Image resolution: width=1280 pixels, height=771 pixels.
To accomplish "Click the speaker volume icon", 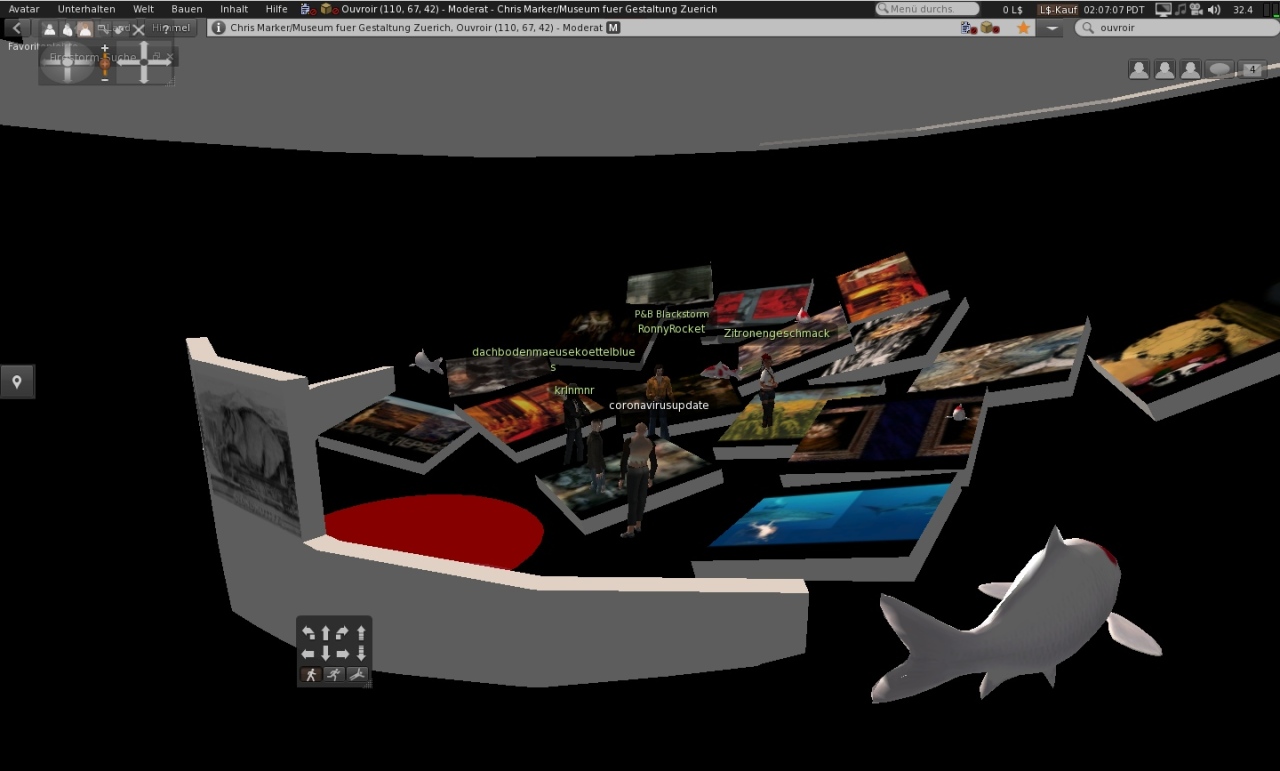I will pos(1214,9).
